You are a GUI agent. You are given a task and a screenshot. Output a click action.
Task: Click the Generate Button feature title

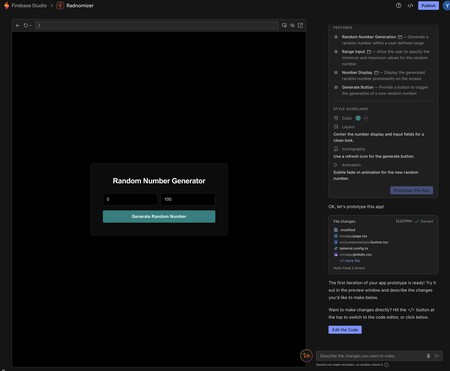358,87
